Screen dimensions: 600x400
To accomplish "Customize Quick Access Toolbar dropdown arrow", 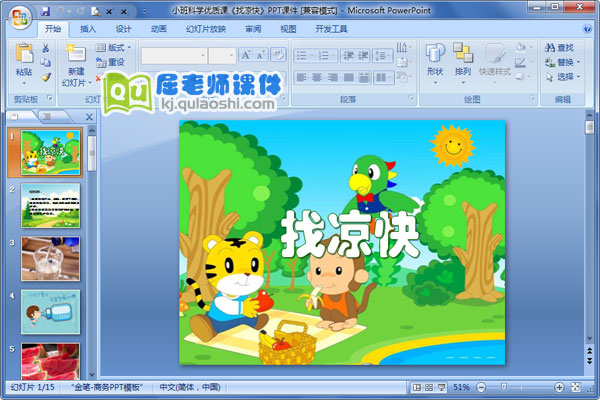I will point(144,11).
